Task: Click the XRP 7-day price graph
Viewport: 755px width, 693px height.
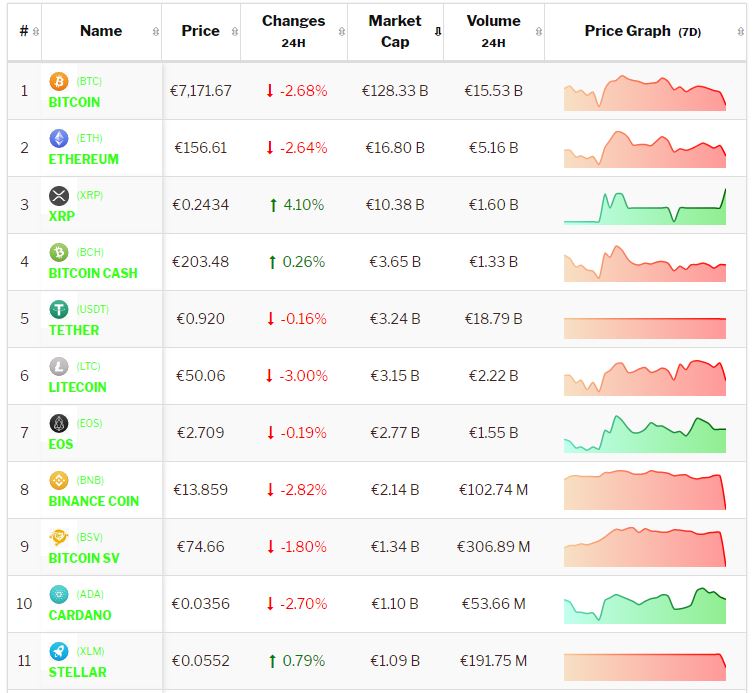Action: click(x=644, y=206)
